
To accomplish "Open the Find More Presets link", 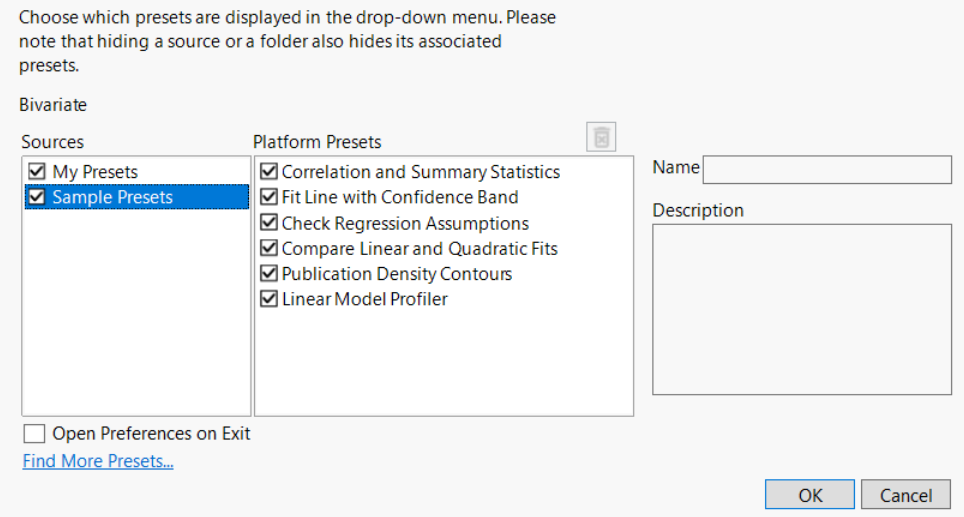I will coord(98,461).
